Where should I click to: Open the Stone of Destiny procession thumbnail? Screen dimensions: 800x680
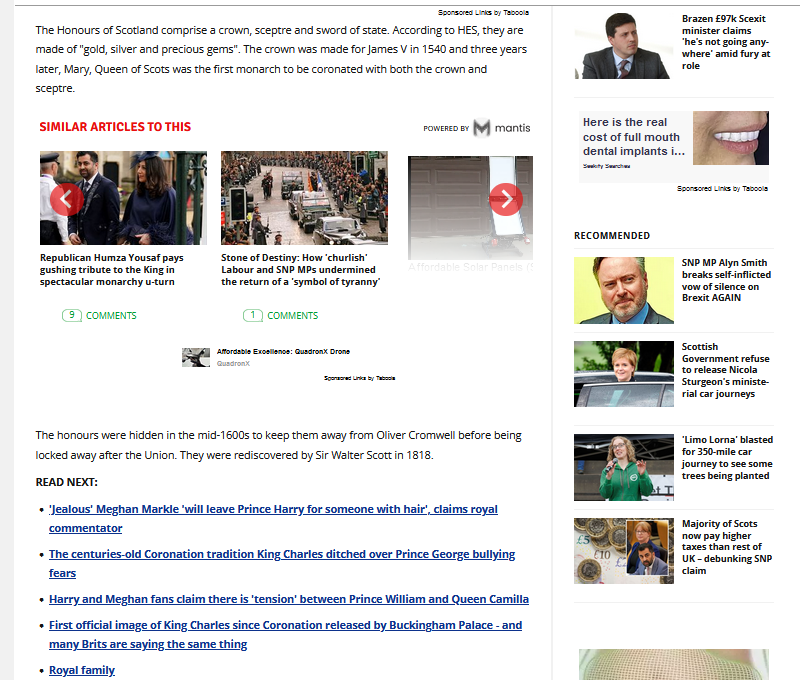pos(304,198)
